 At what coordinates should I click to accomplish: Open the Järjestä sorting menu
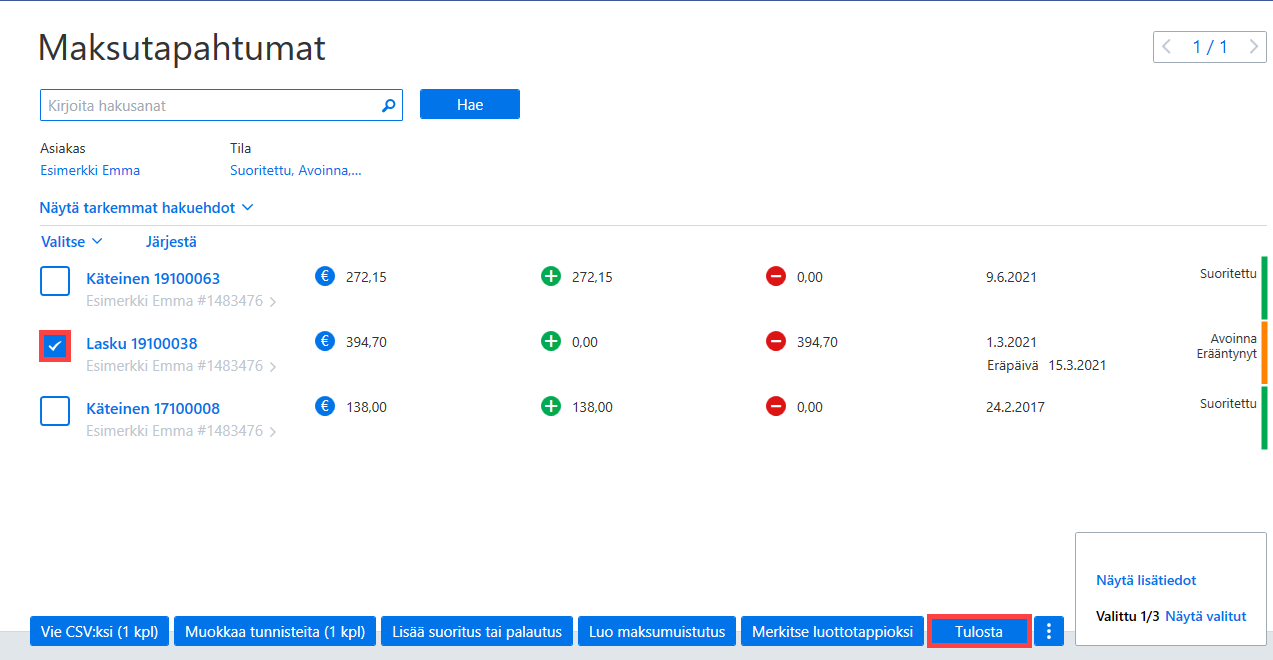click(x=171, y=241)
